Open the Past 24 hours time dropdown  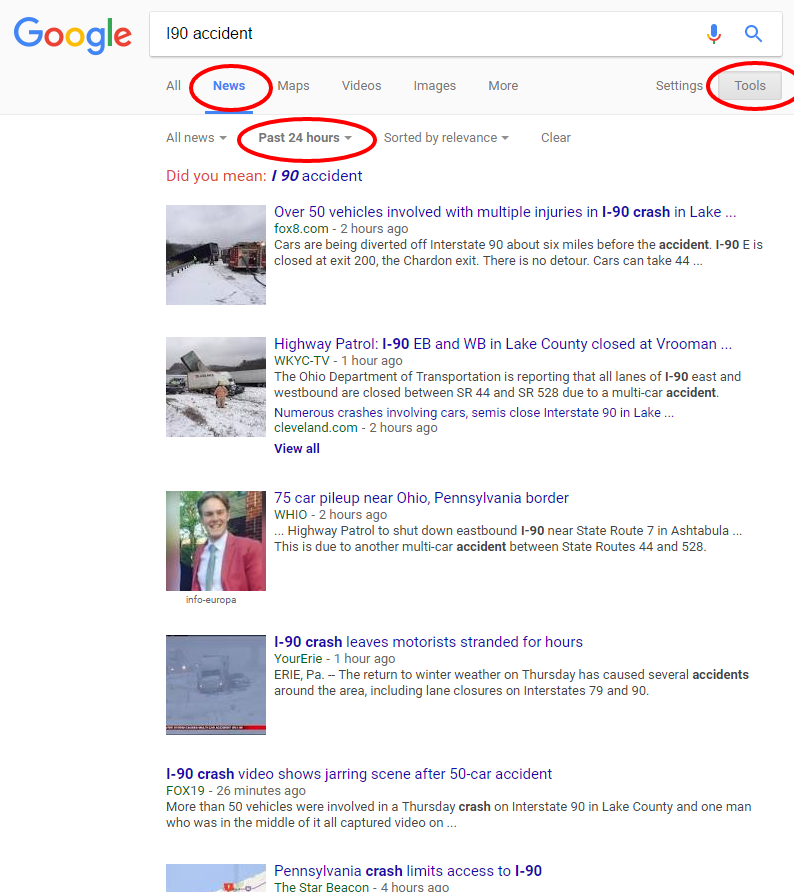305,138
